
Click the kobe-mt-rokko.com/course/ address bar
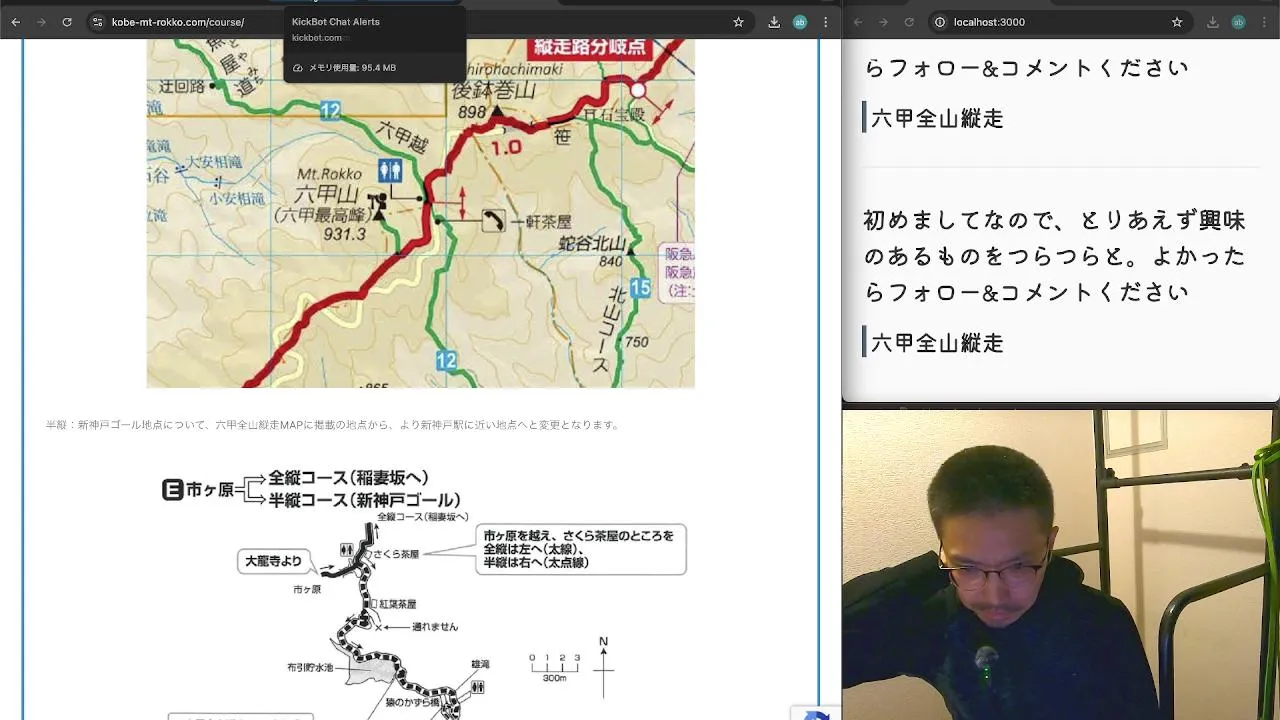[178, 22]
